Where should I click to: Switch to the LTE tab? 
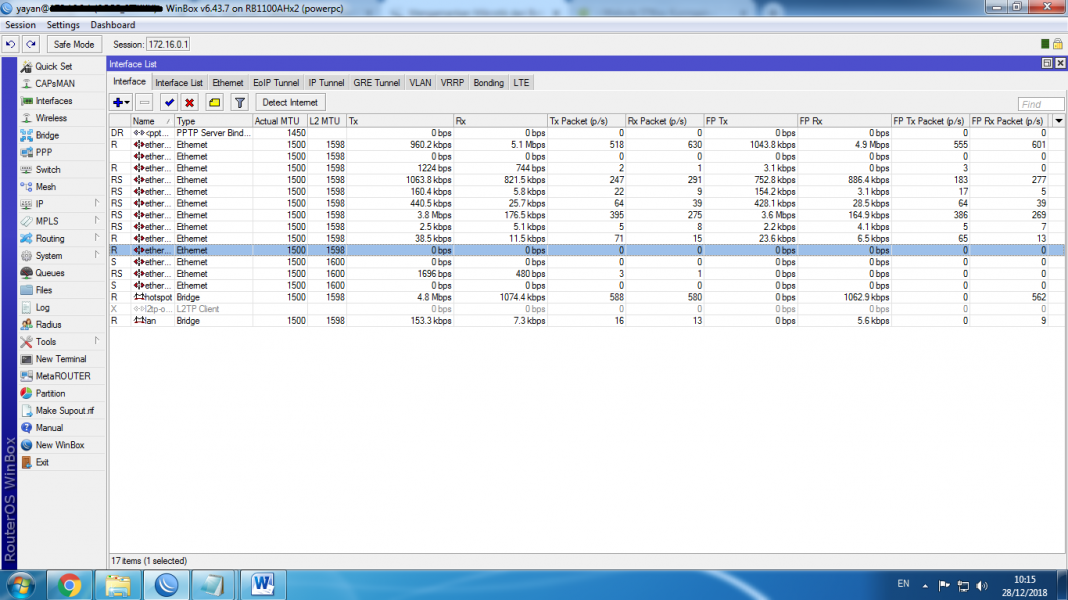(521, 82)
